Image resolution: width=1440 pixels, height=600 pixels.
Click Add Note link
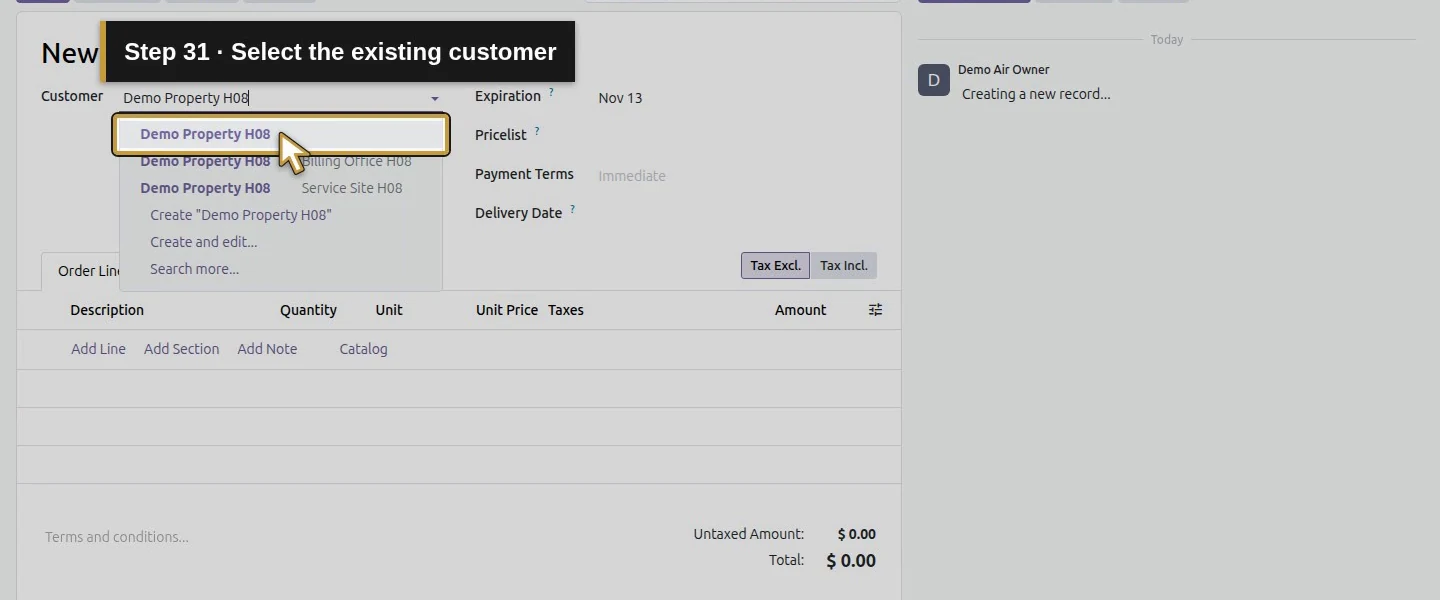pos(267,349)
